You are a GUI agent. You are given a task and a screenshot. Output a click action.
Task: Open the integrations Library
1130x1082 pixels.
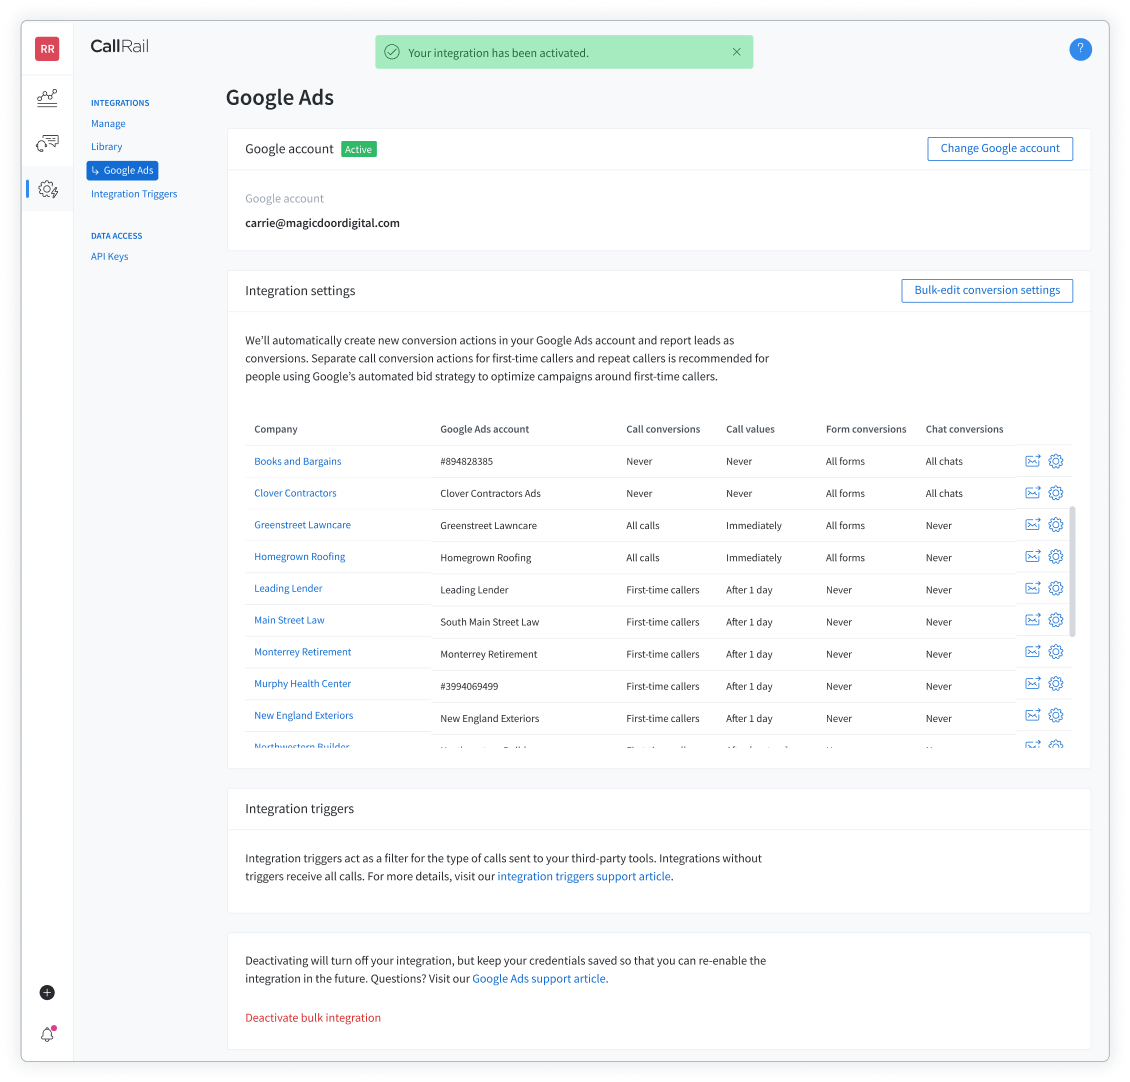click(107, 147)
